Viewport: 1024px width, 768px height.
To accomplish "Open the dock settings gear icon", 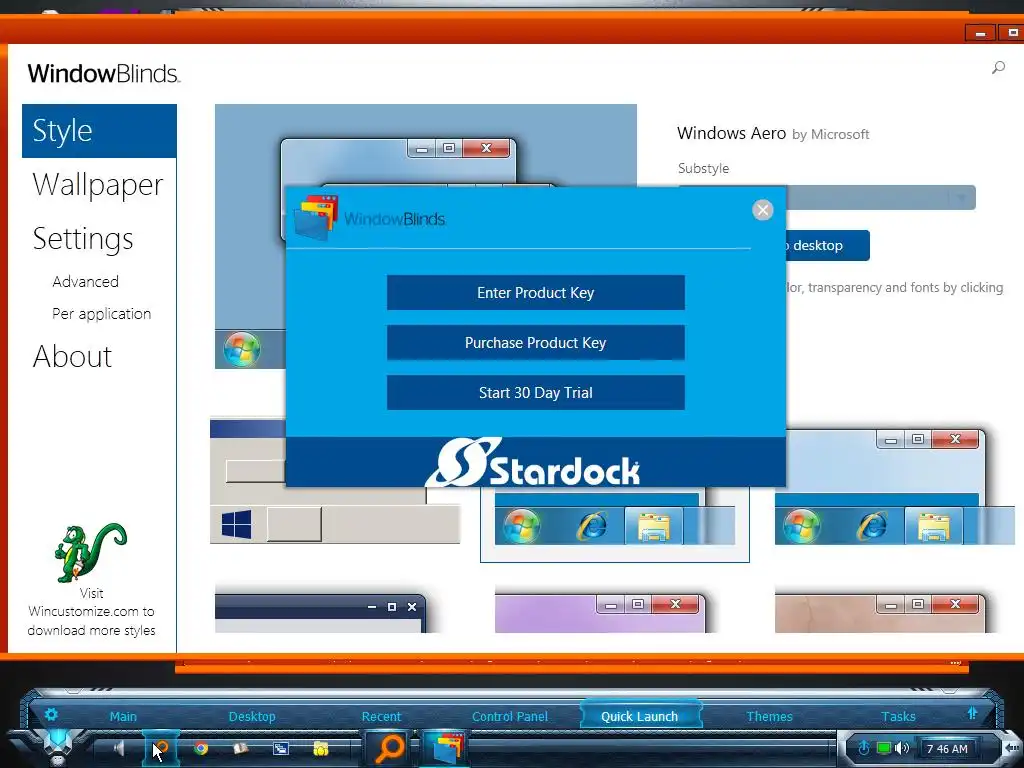I will [x=51, y=714].
